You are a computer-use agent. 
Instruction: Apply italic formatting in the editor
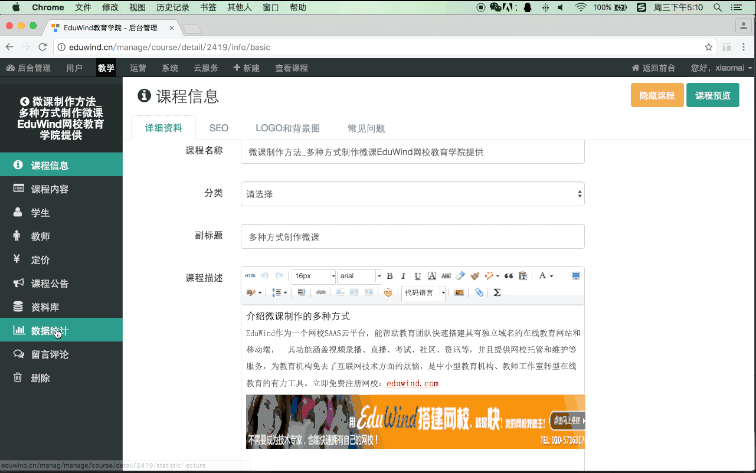click(x=403, y=276)
